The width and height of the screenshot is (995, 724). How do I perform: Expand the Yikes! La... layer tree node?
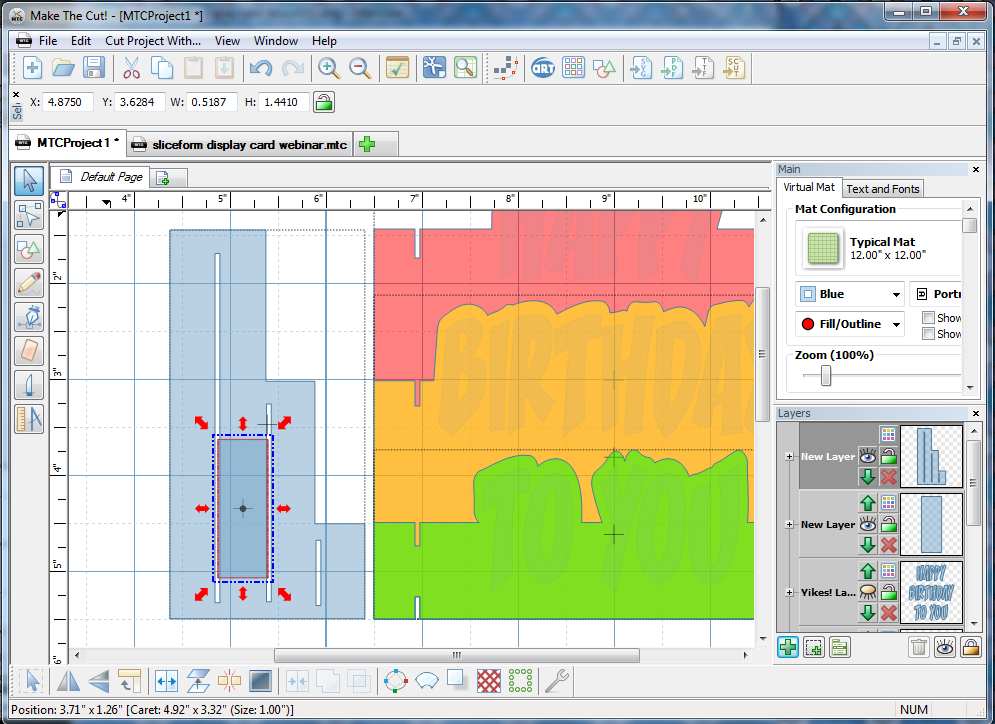[x=789, y=592]
